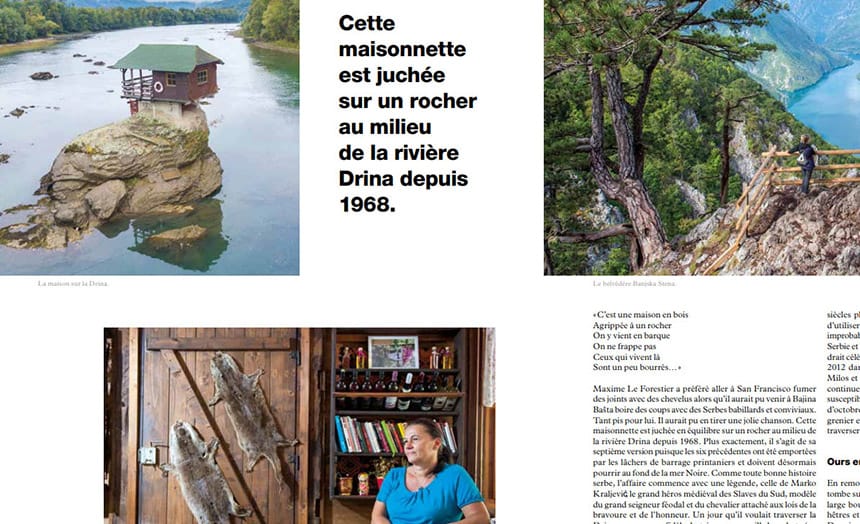Click caption 'Le belvédère Banjska Stena'
The width and height of the screenshot is (860, 524).
tap(635, 284)
